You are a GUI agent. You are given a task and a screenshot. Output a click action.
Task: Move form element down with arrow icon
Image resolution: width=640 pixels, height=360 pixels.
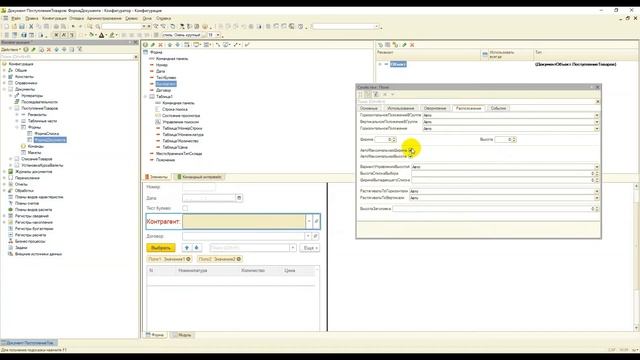coord(178,45)
